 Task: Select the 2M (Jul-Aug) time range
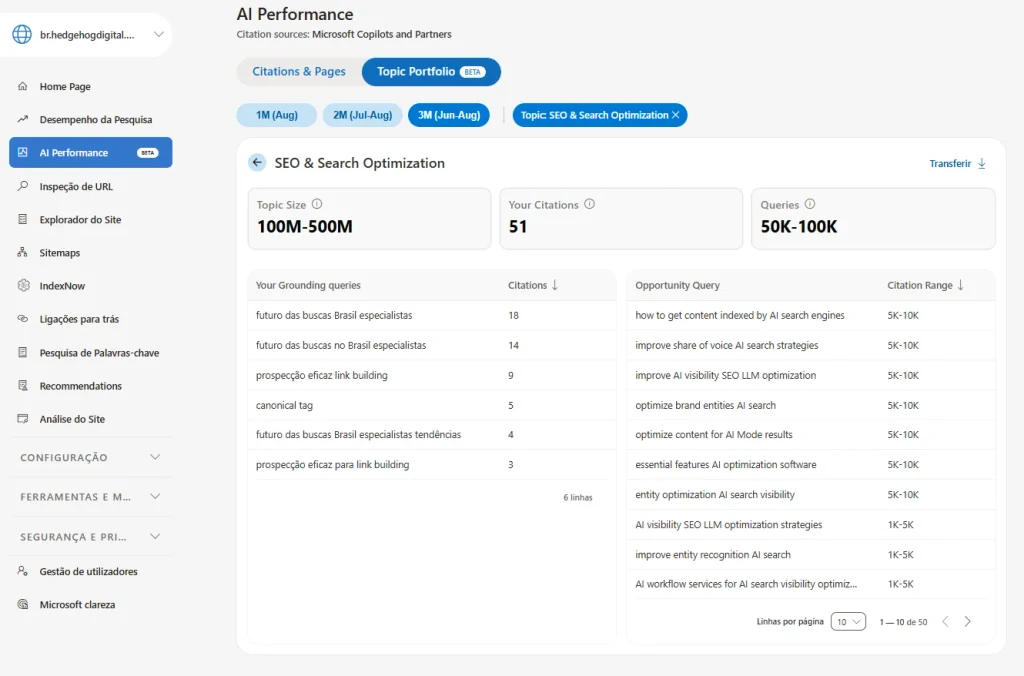(362, 115)
